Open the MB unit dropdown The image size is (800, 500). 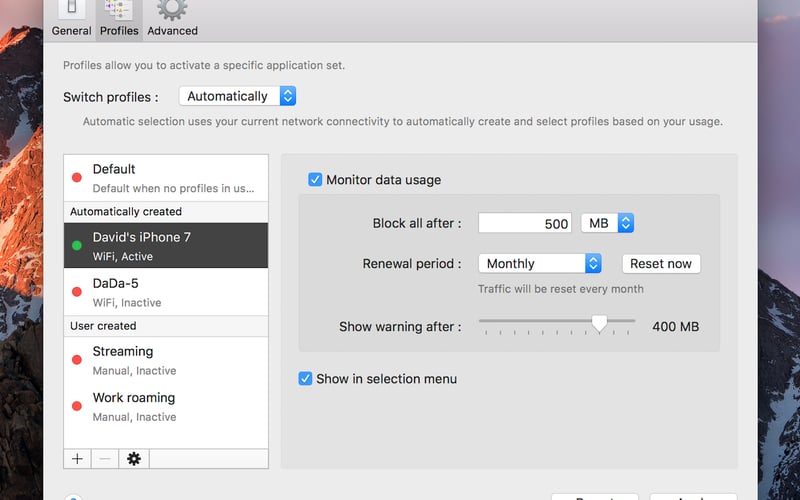click(607, 223)
